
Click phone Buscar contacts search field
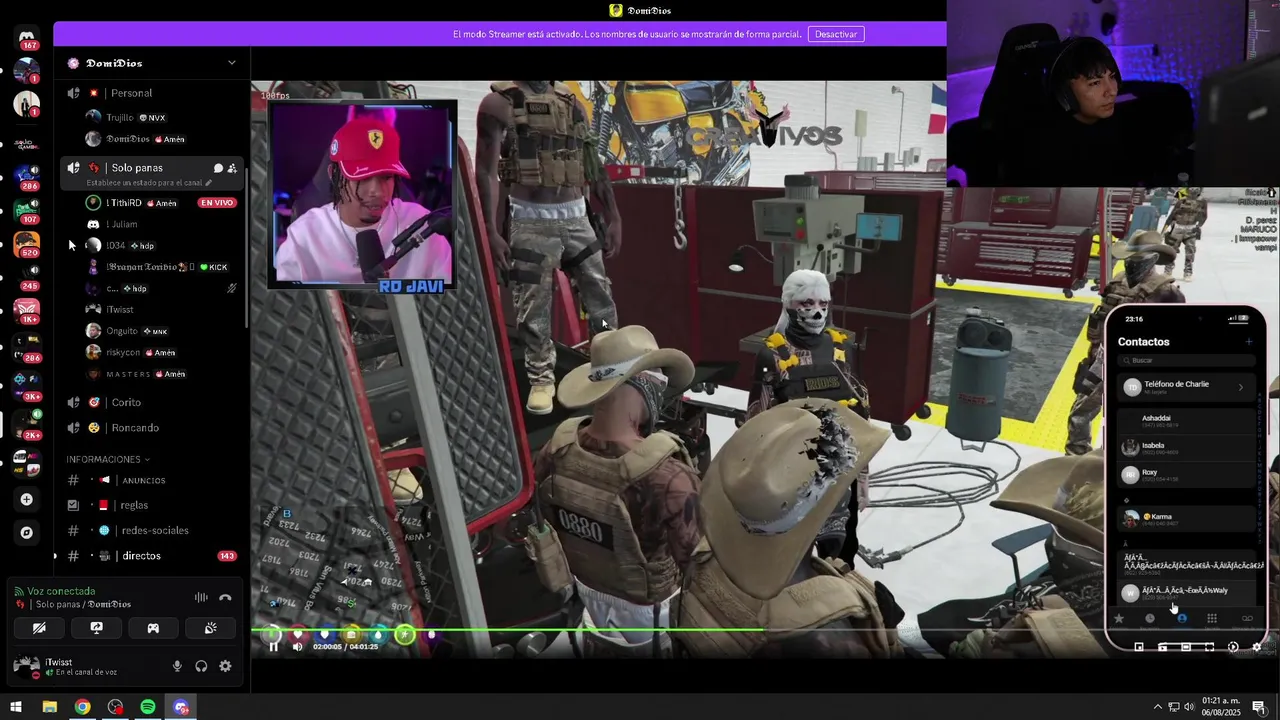click(1185, 360)
